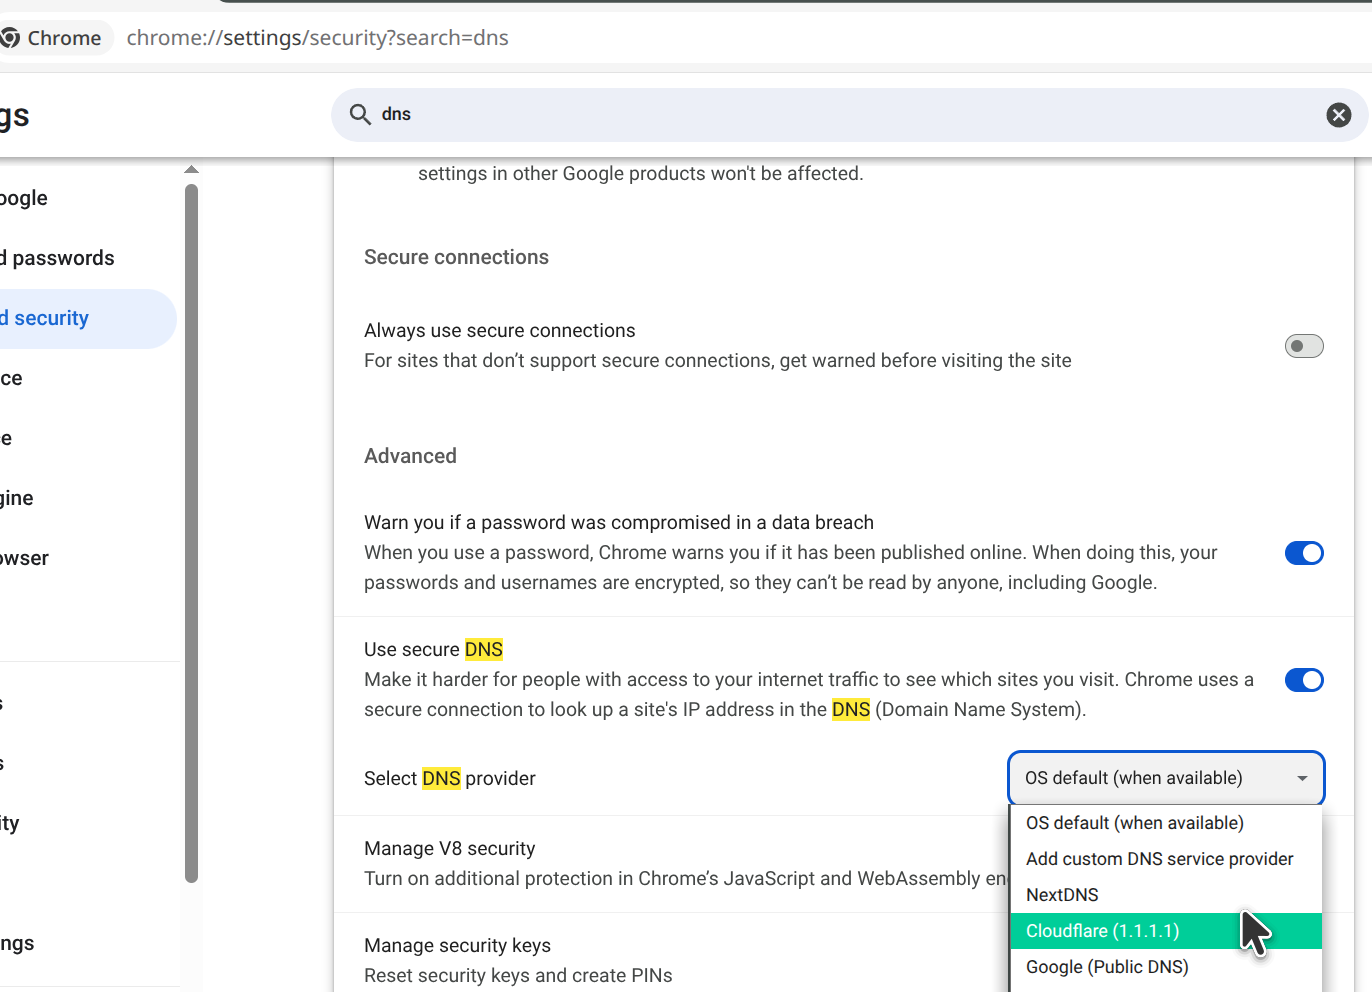
Task: Select Add custom DNS service provider option
Action: pyautogui.click(x=1166, y=859)
